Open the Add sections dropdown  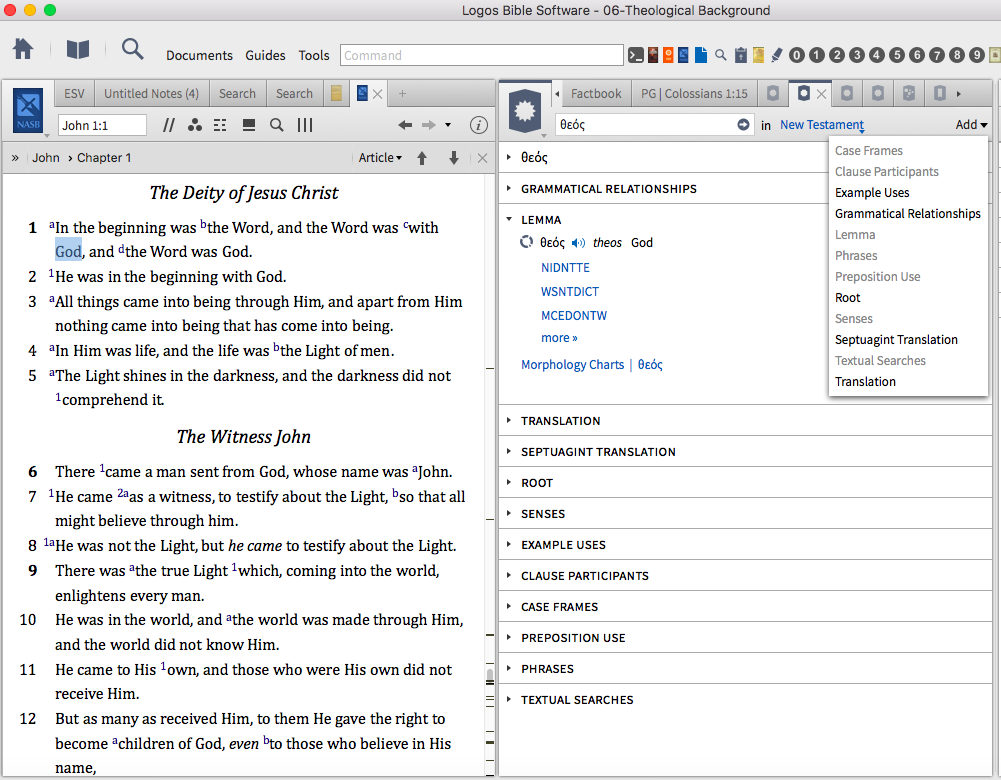(971, 124)
